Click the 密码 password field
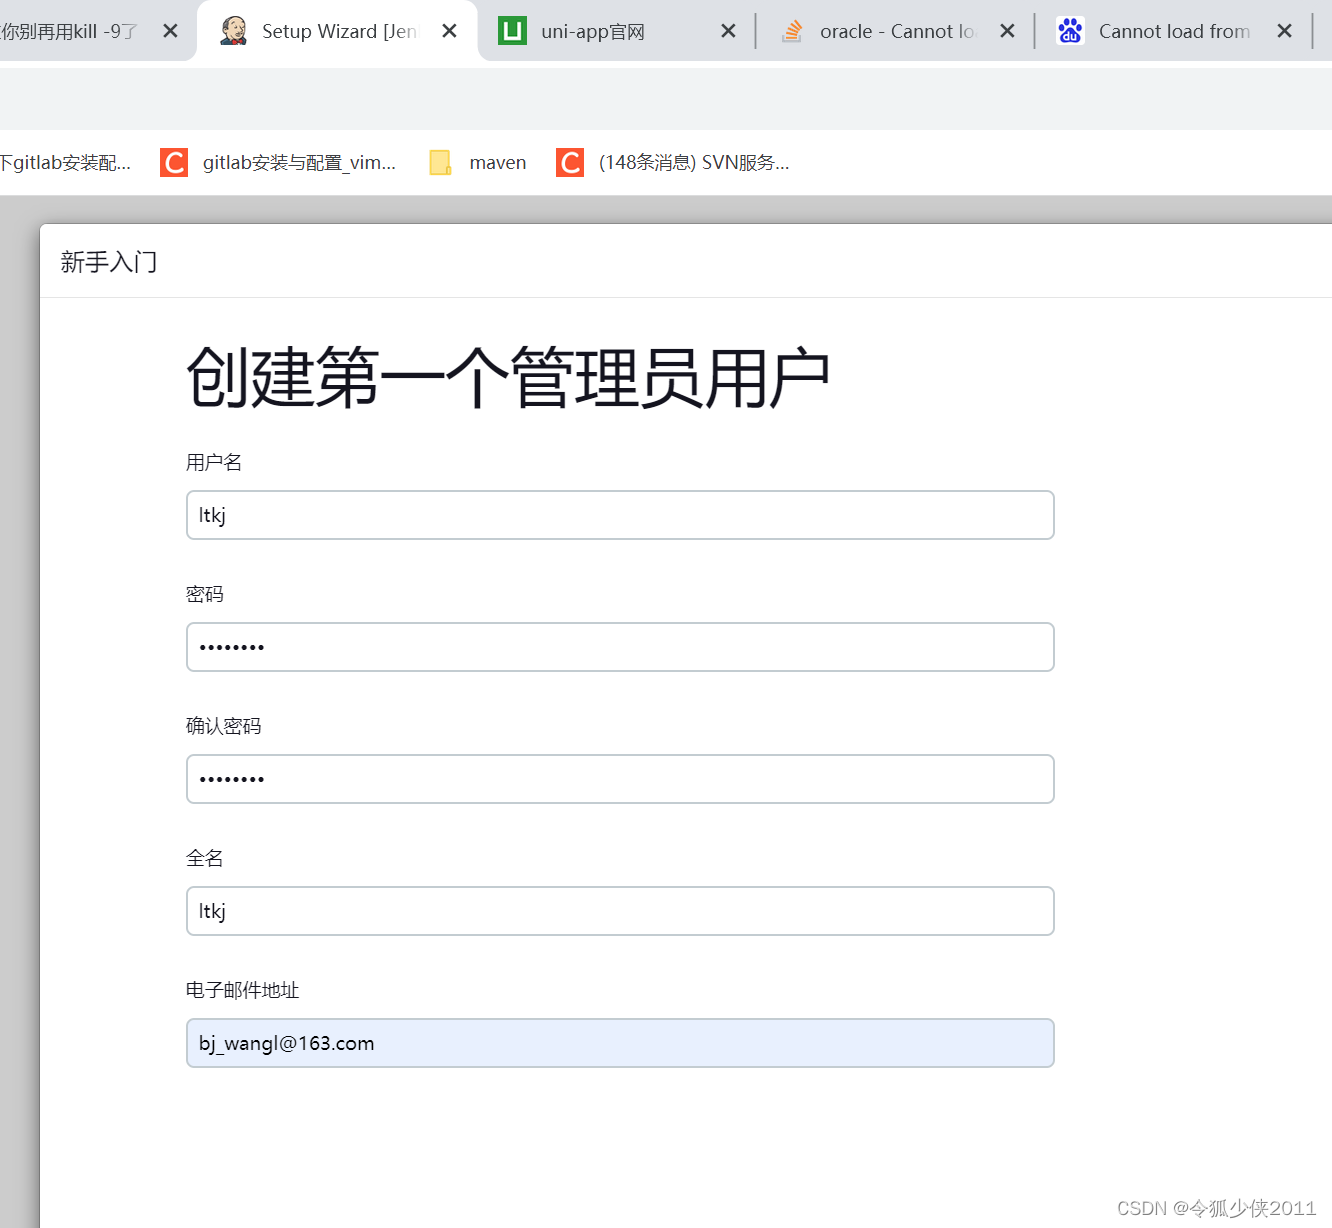This screenshot has height=1228, width=1332. tap(620, 647)
